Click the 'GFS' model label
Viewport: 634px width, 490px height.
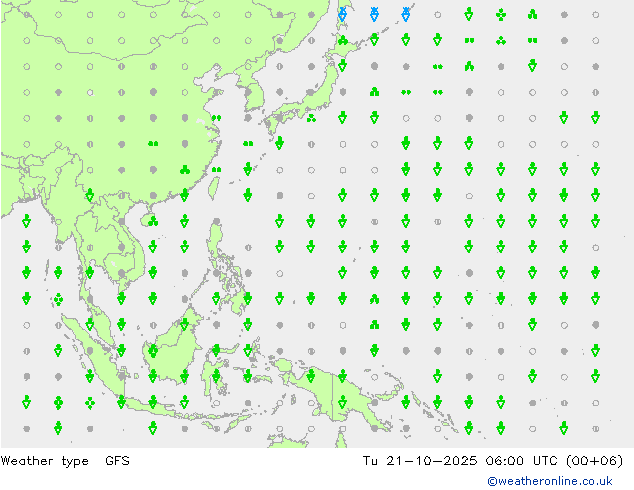pyautogui.click(x=117, y=461)
